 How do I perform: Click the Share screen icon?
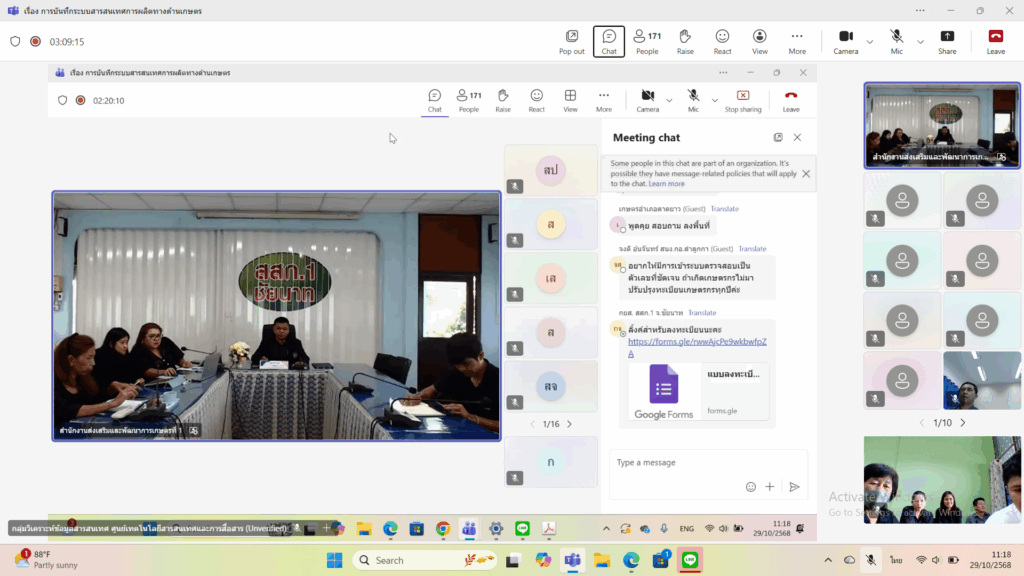pyautogui.click(x=947, y=41)
